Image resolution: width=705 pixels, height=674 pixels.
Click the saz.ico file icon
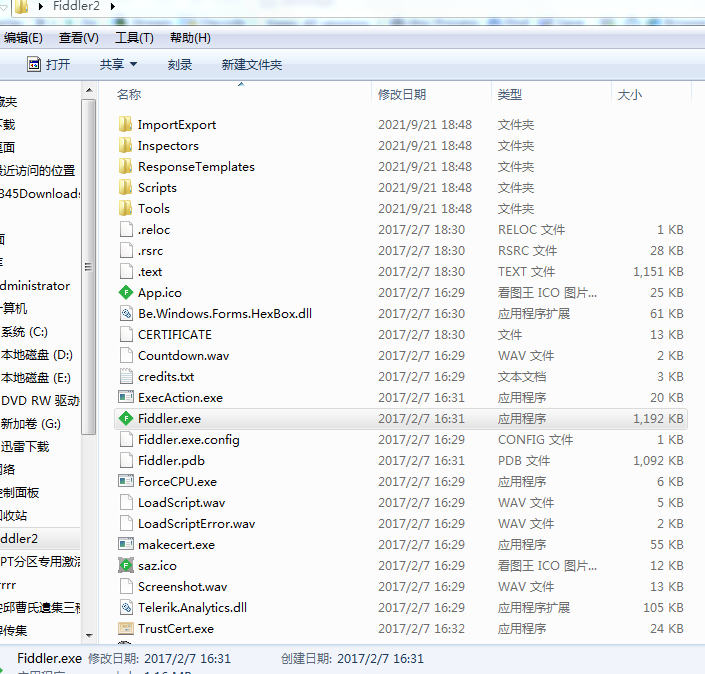(126, 566)
